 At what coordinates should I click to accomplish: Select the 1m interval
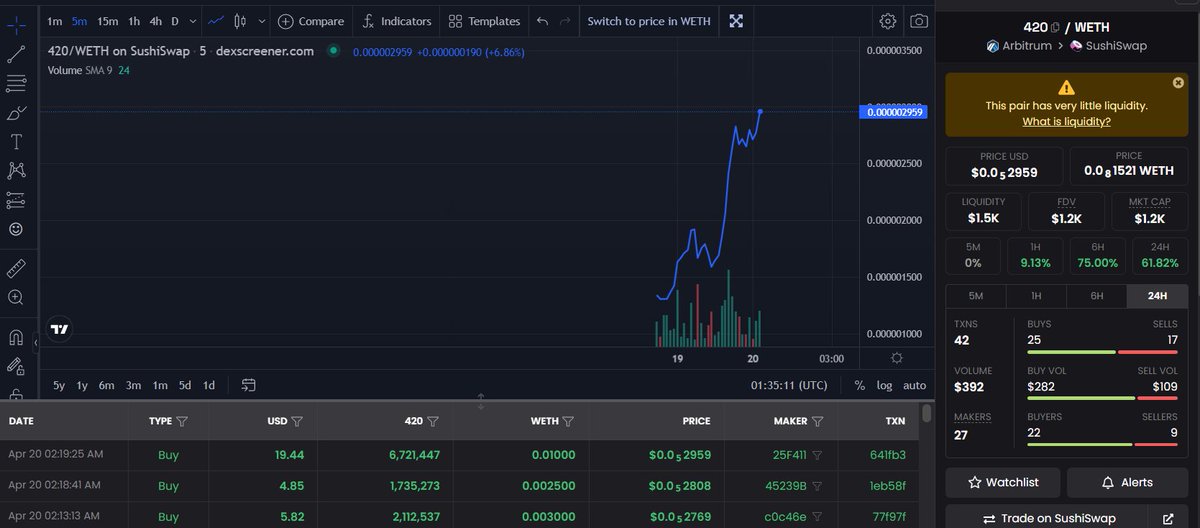pos(54,21)
